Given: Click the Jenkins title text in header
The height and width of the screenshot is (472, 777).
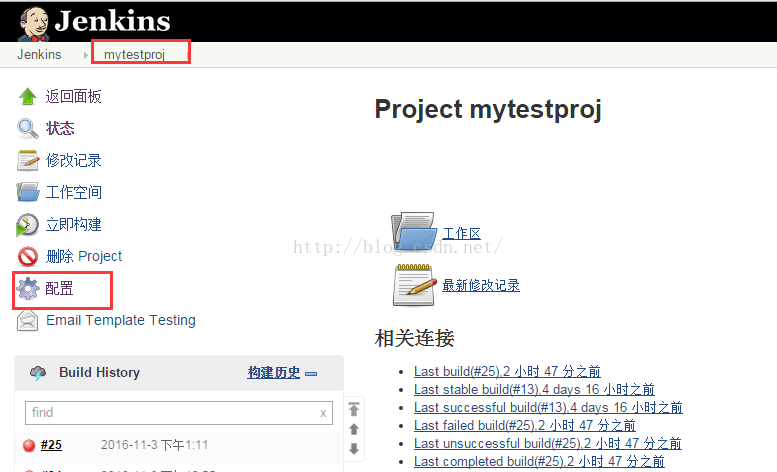Looking at the screenshot, I should (112, 21).
